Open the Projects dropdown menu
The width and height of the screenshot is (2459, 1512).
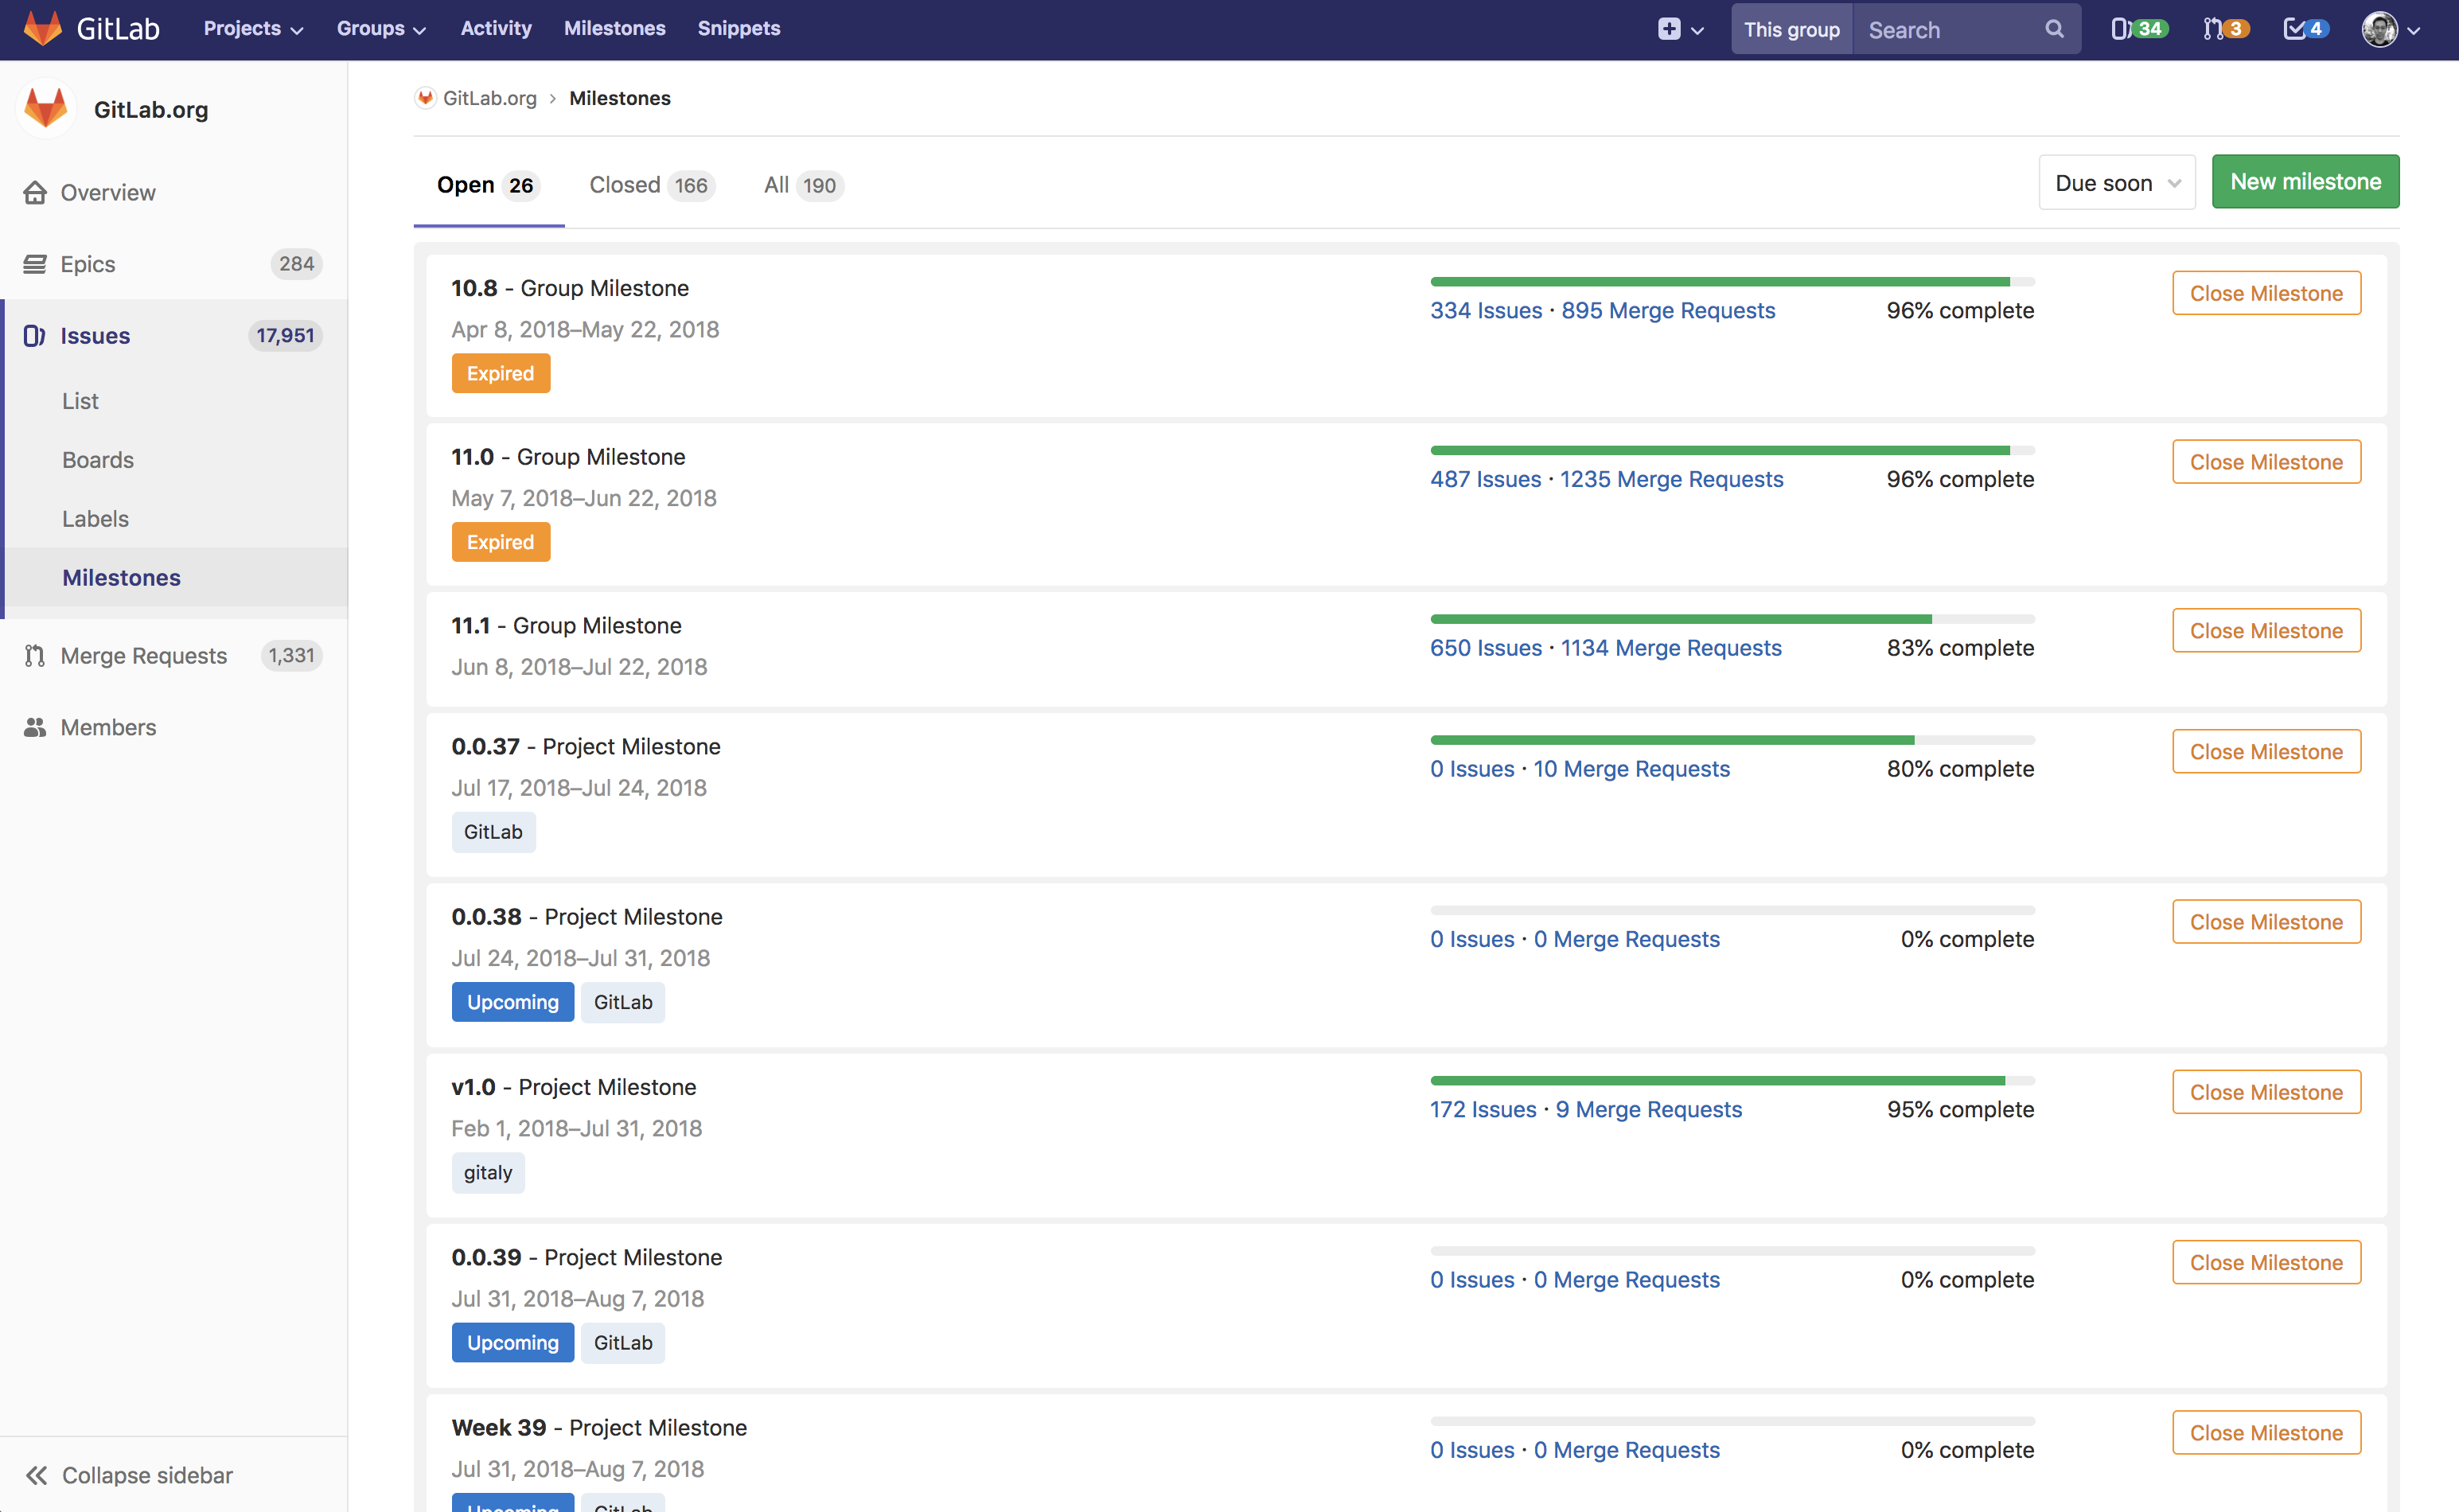(252, 29)
